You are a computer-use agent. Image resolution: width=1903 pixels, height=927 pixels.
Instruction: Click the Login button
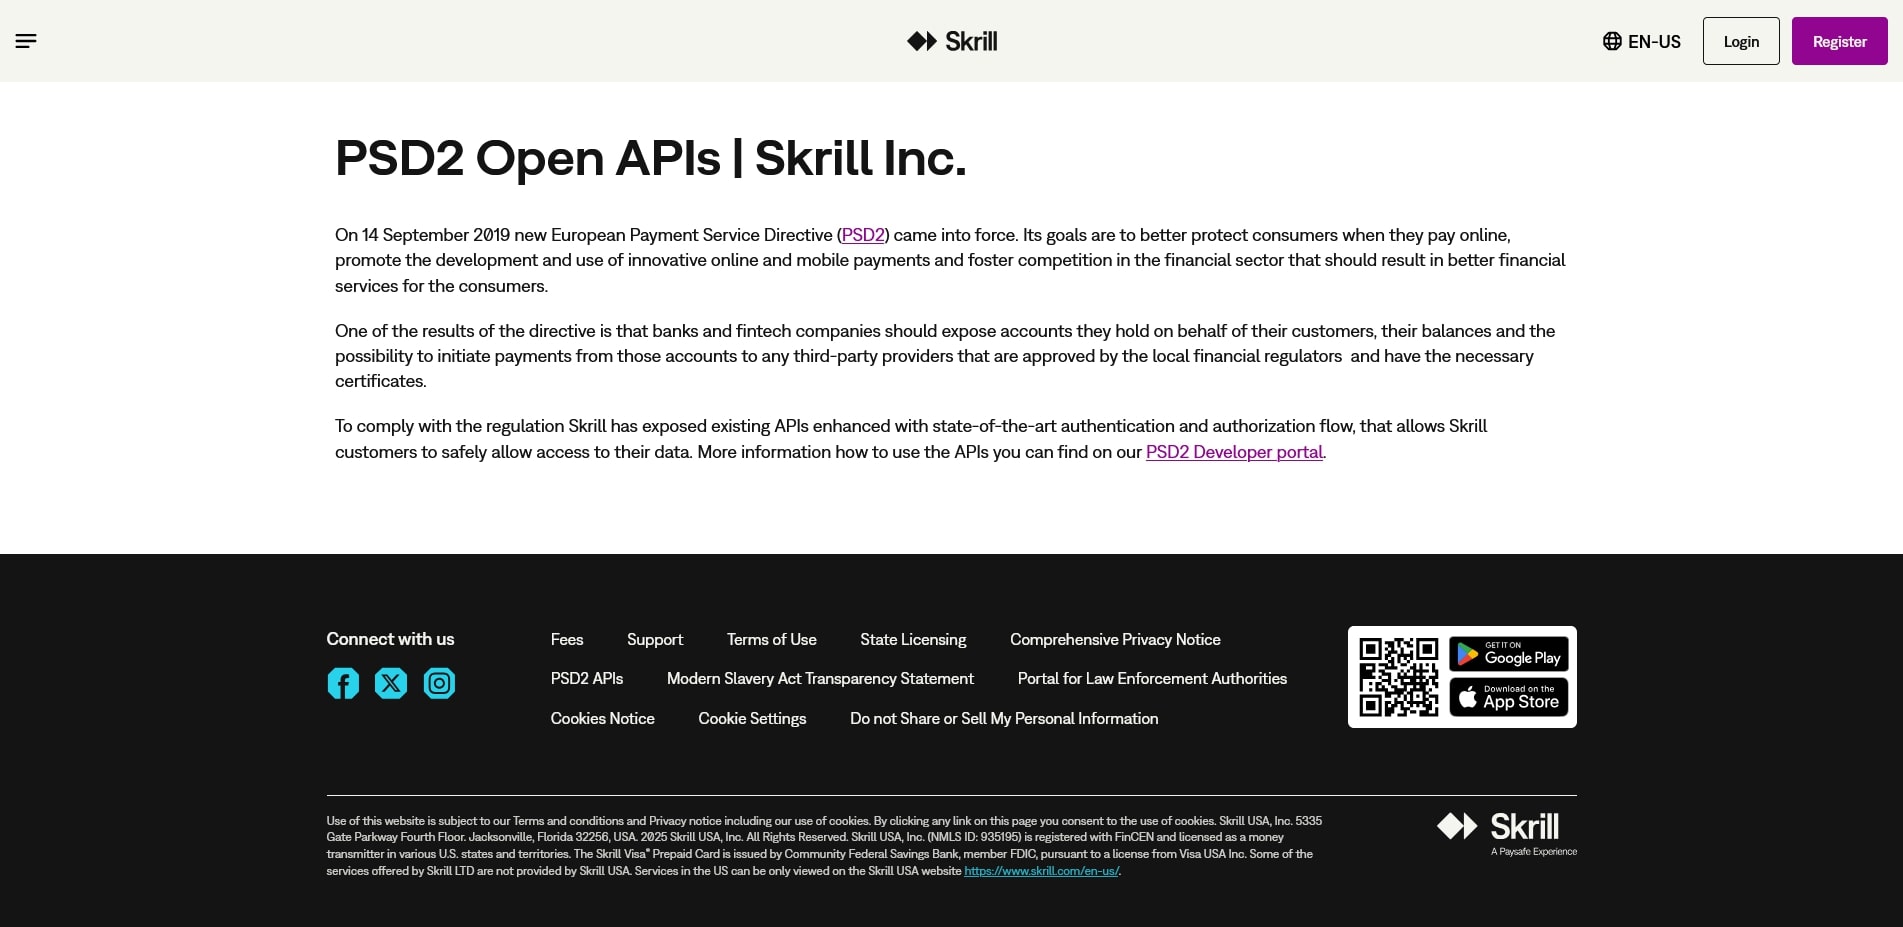pyautogui.click(x=1740, y=41)
